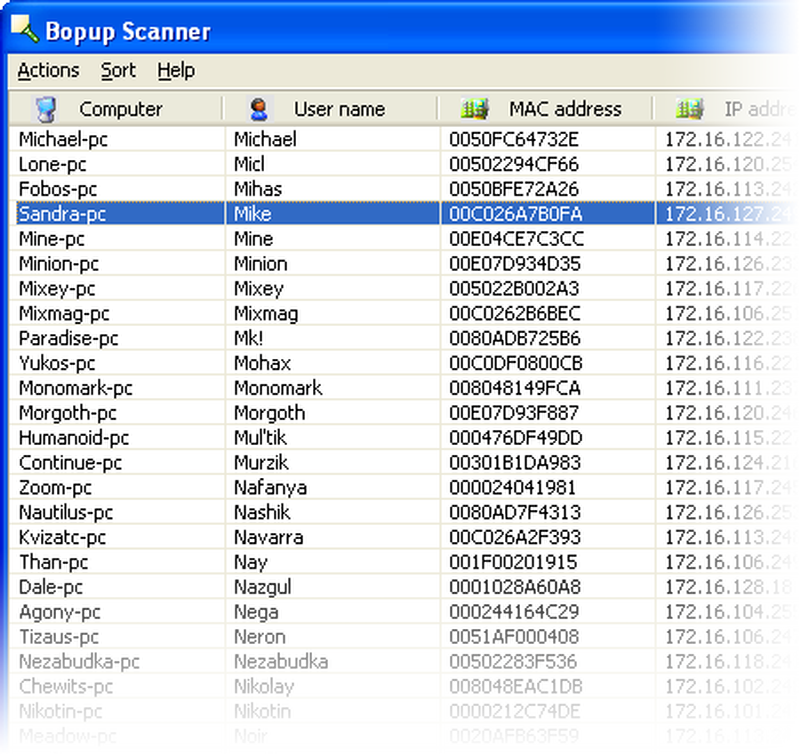Click MAC address 000476DF49DD
This screenshot has width=800, height=755.
point(516,438)
